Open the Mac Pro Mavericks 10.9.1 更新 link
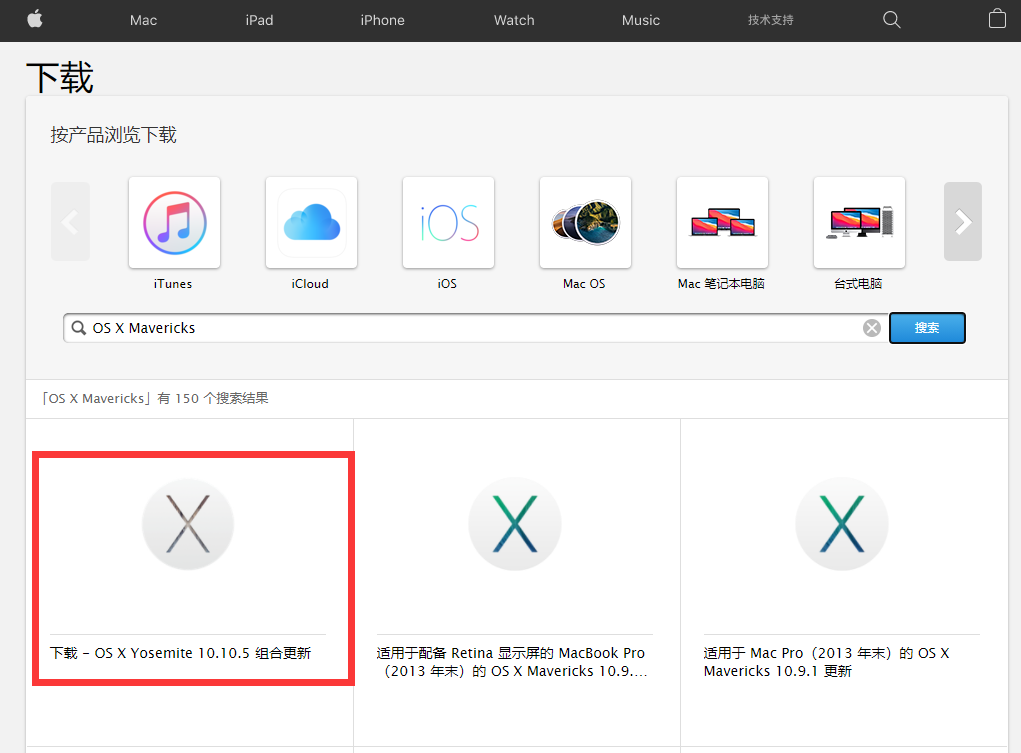This screenshot has height=753, width=1021. tap(826, 662)
